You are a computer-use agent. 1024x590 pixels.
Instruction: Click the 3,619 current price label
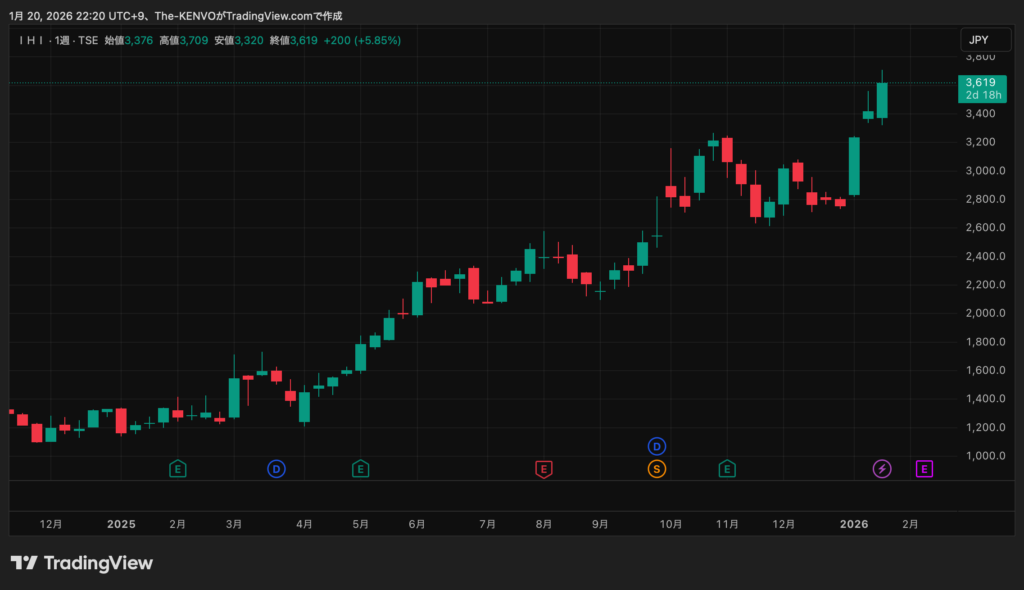[x=980, y=82]
